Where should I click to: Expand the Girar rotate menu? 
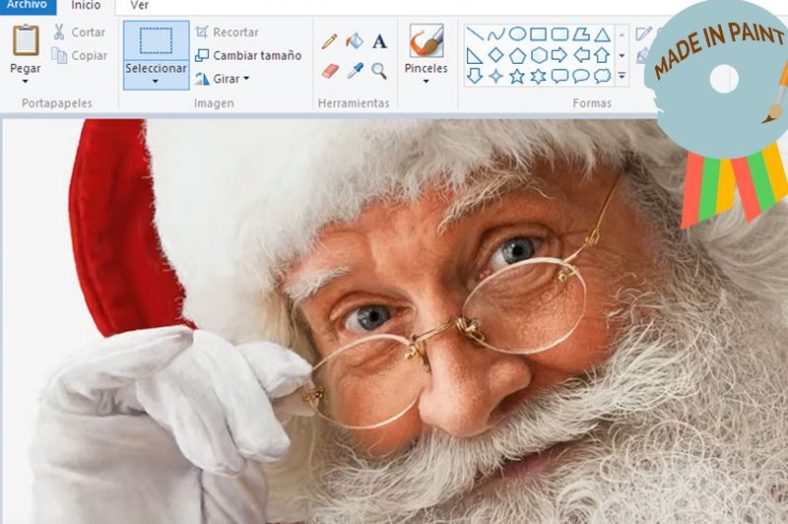click(x=246, y=79)
